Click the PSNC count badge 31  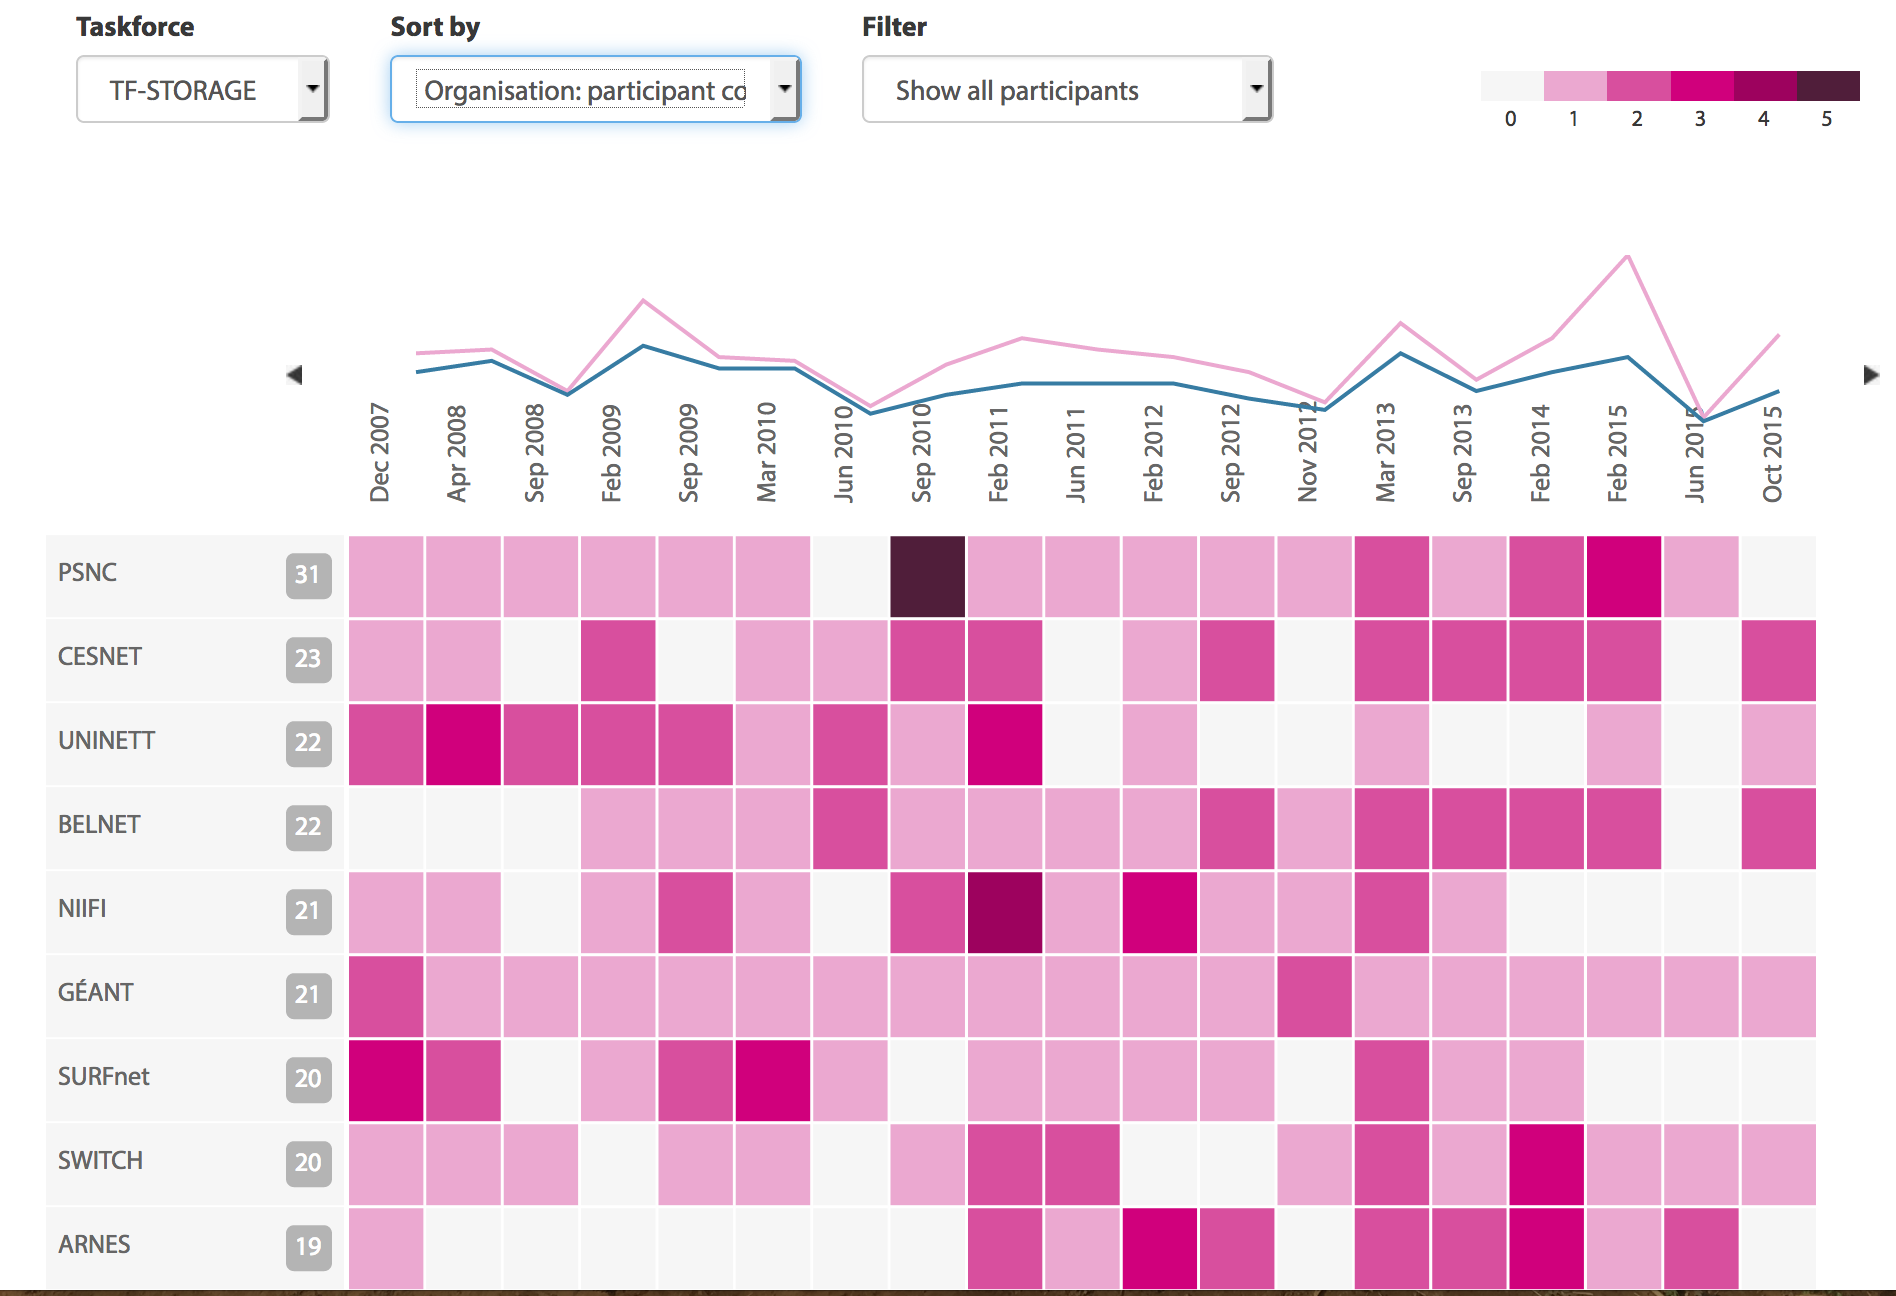coord(308,575)
